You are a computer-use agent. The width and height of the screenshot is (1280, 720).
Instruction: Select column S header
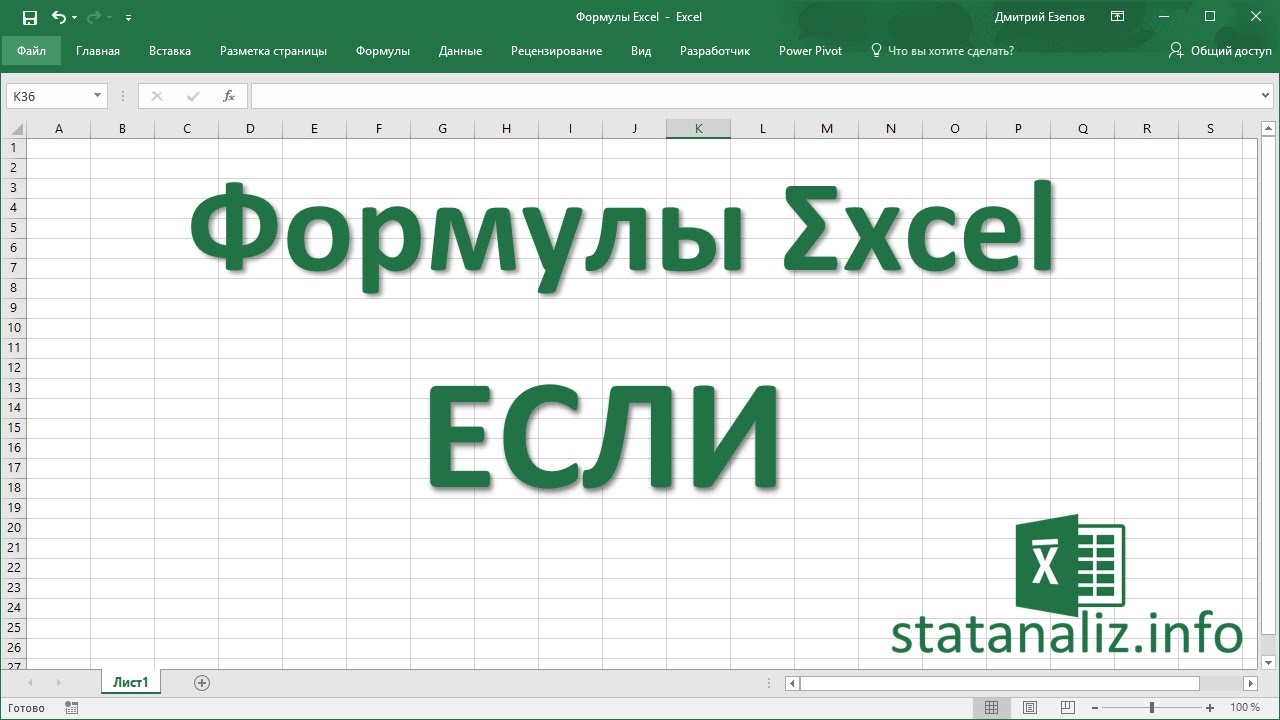point(1210,128)
